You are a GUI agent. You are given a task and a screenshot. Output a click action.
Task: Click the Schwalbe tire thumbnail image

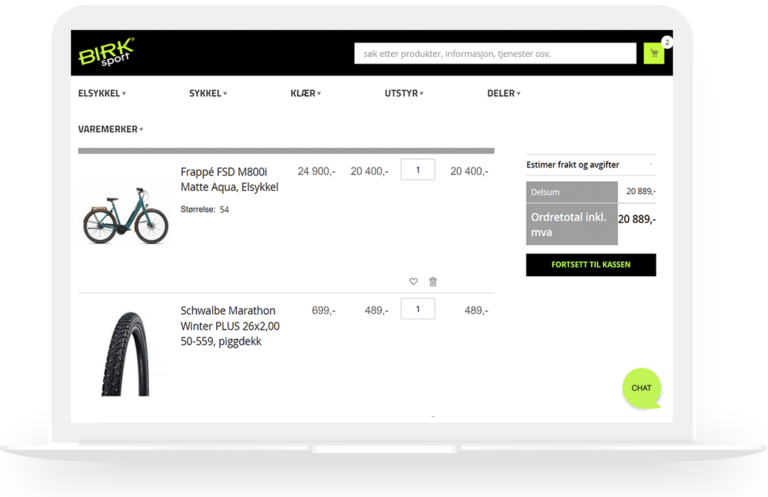[x=124, y=352]
